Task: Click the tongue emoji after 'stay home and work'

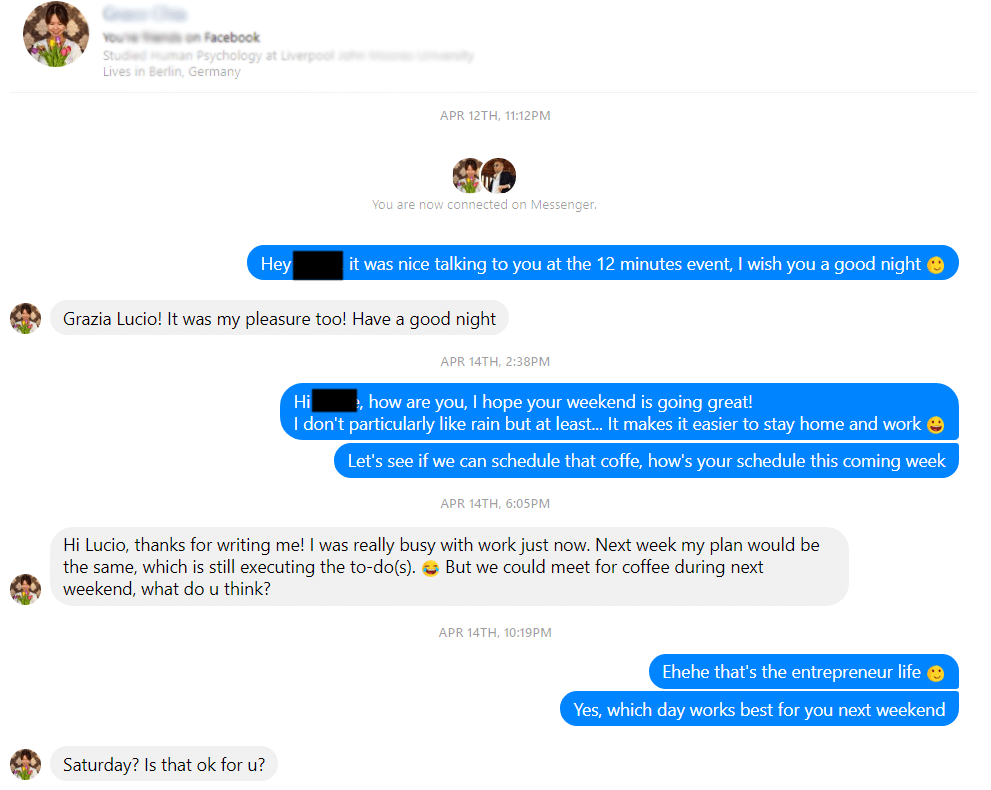Action: point(935,425)
